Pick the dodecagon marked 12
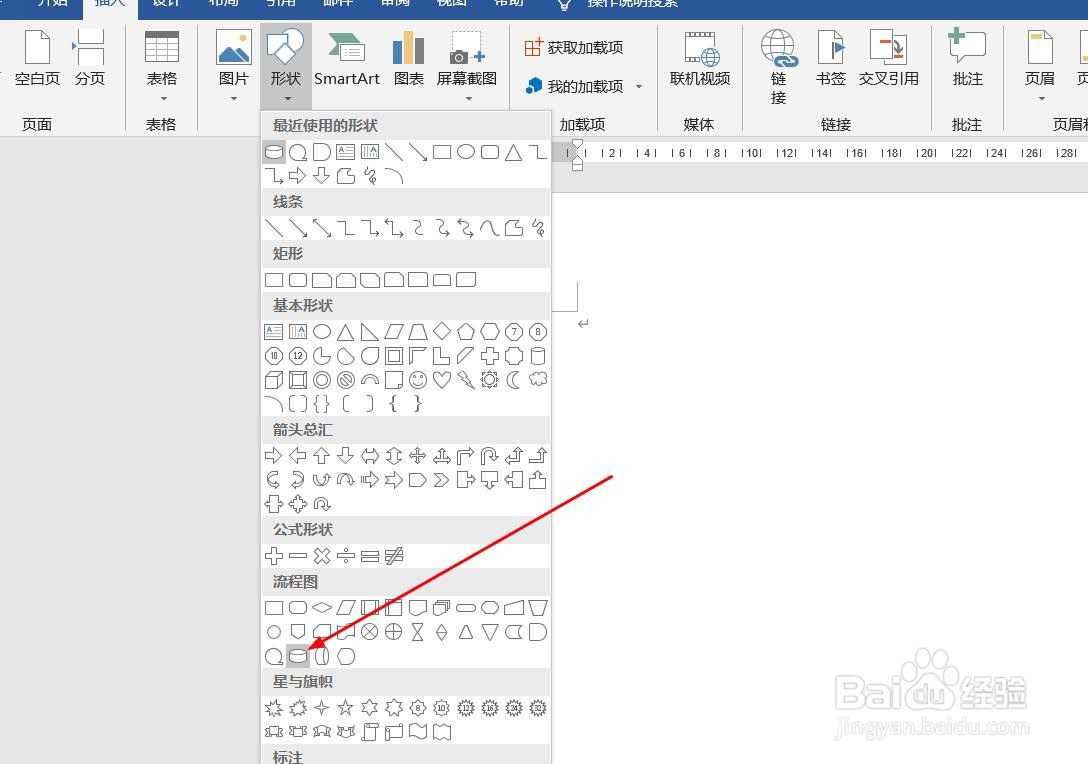The image size is (1088, 764). 298,356
